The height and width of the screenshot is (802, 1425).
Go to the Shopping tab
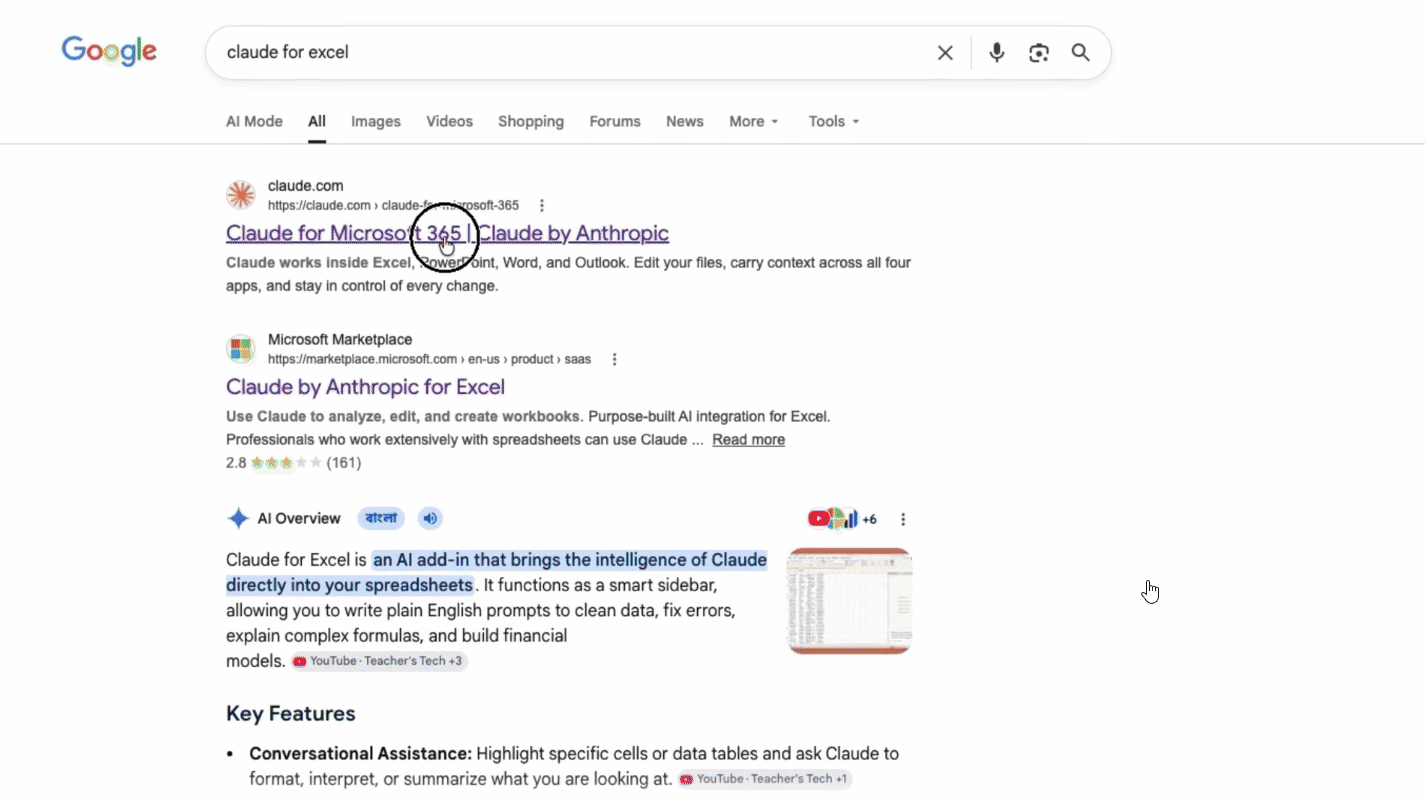coord(531,121)
